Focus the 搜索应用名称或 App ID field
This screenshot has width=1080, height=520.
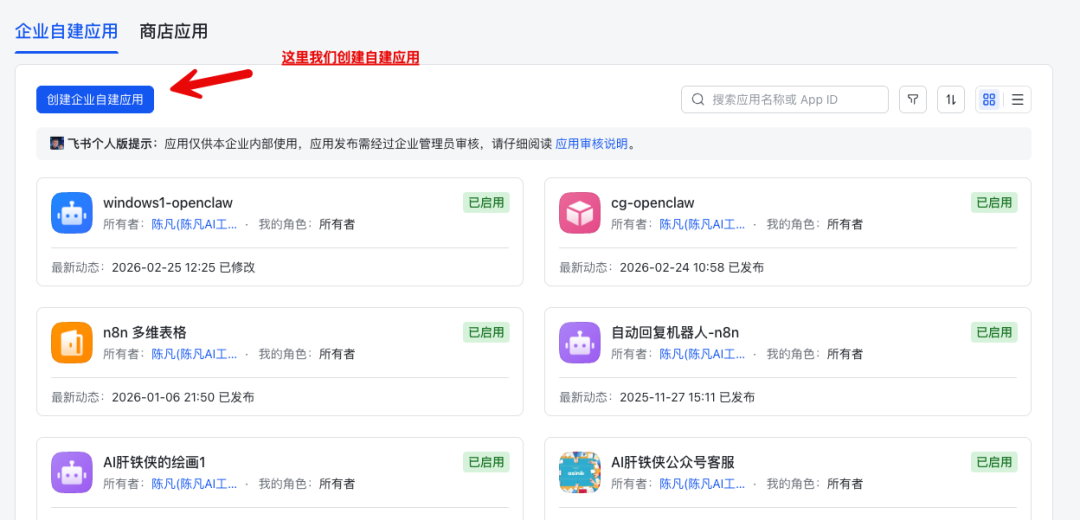point(785,100)
